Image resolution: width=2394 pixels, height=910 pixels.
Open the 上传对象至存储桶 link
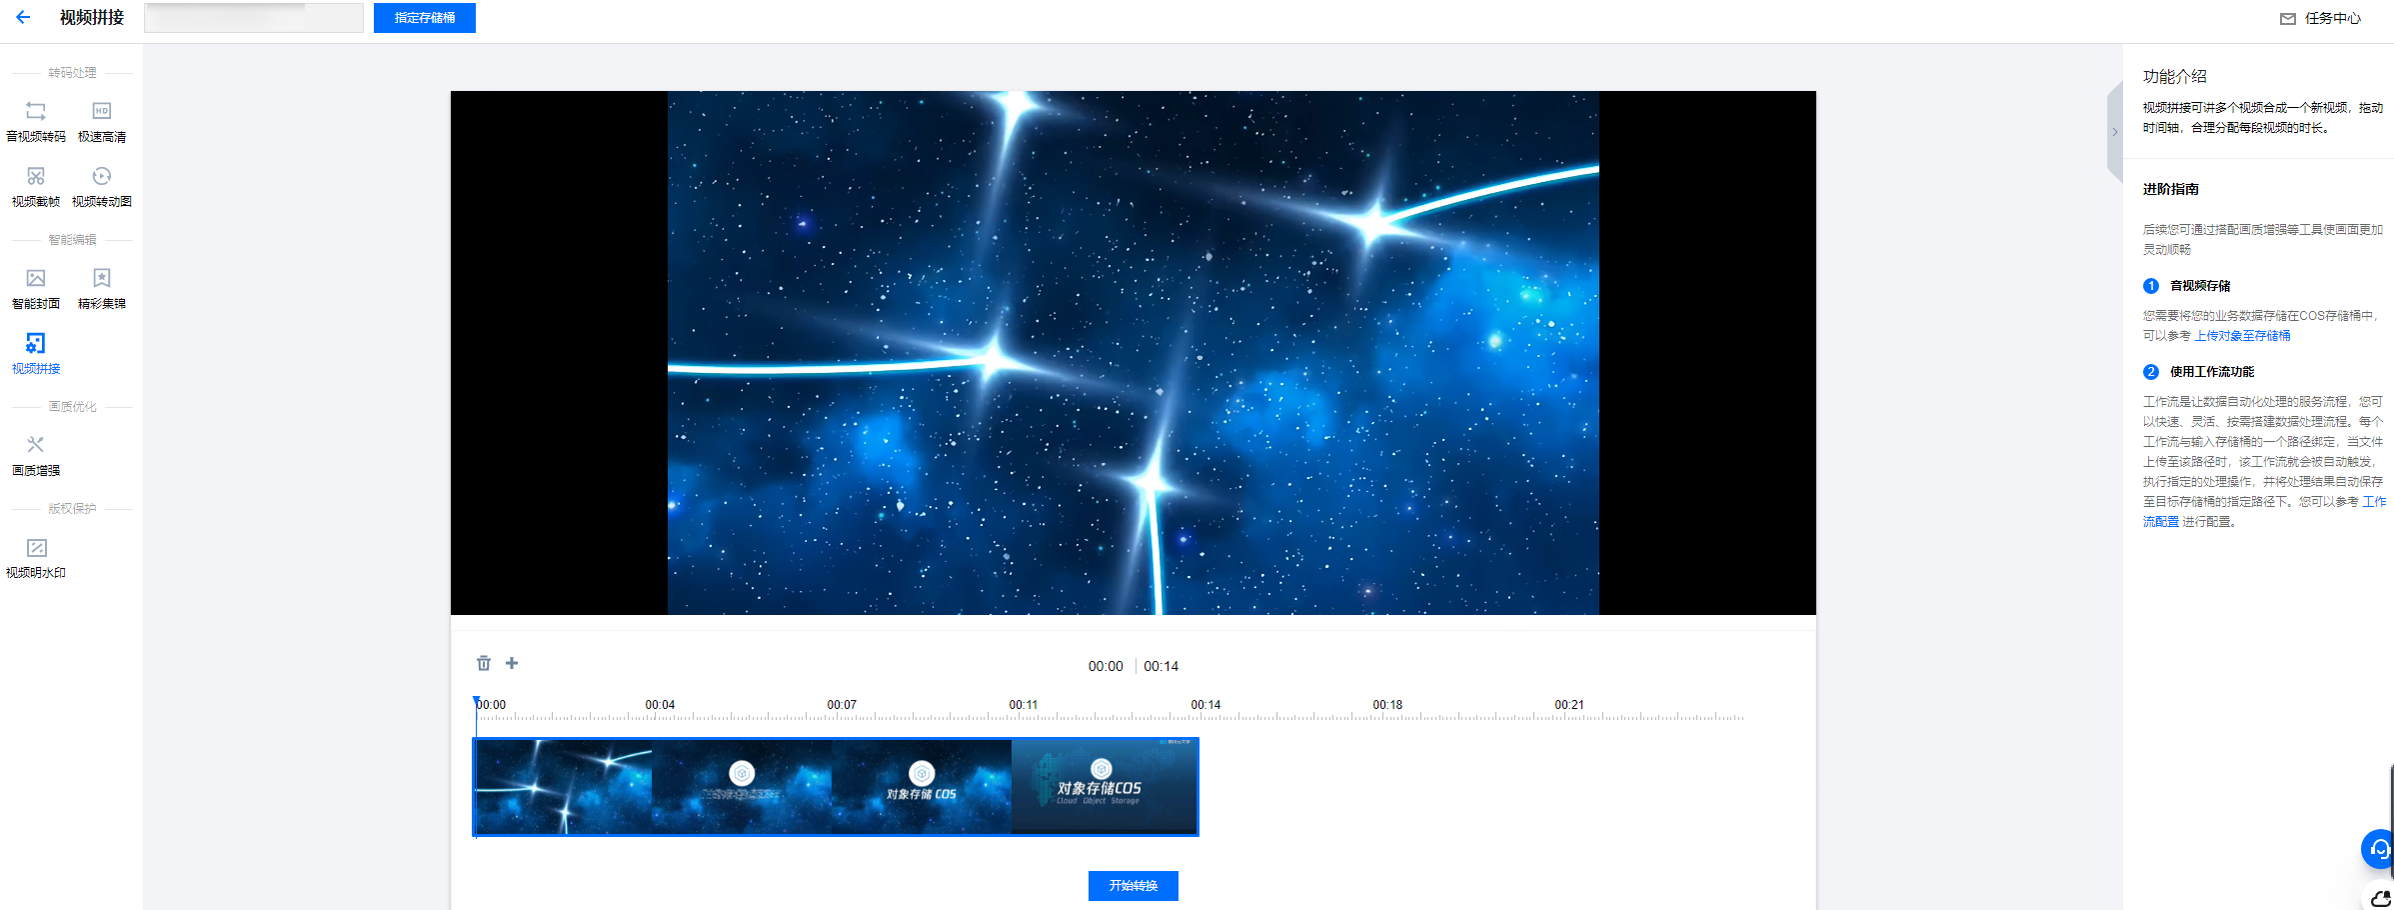pyautogui.click(x=2242, y=336)
